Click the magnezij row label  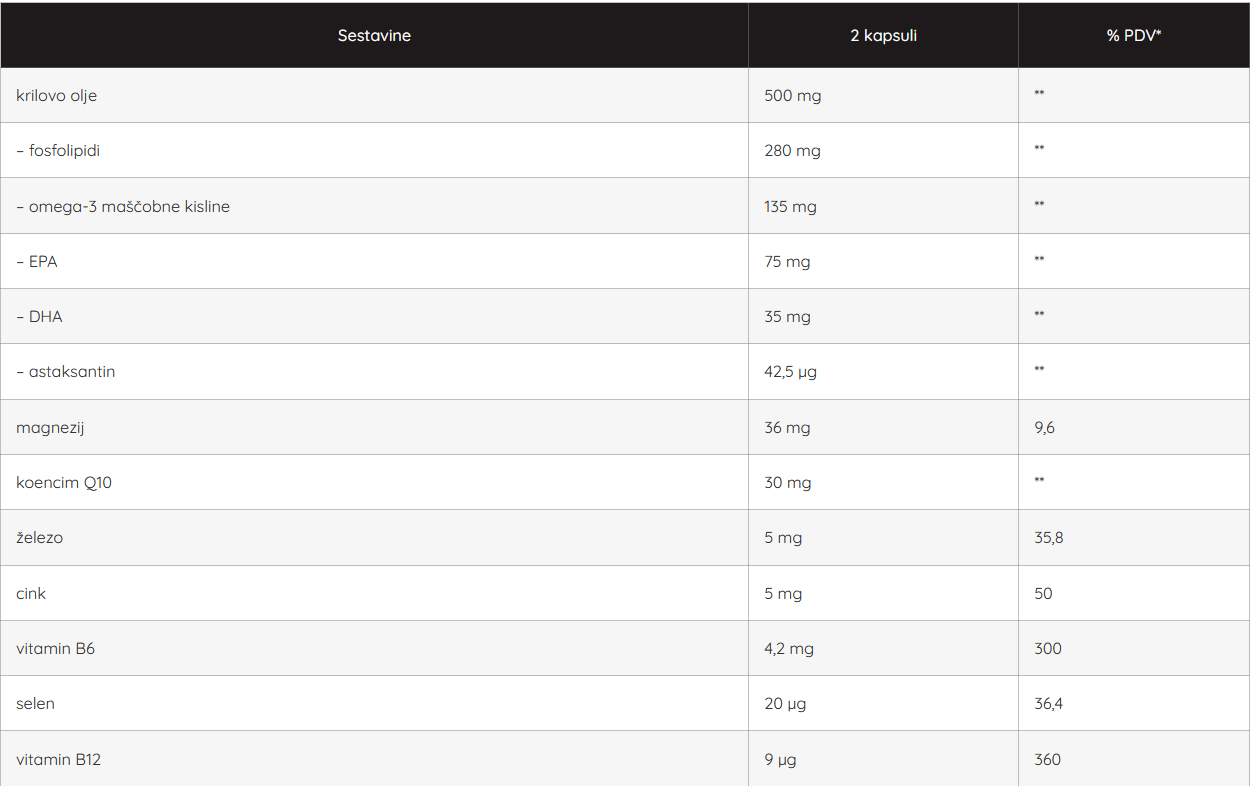(49, 428)
